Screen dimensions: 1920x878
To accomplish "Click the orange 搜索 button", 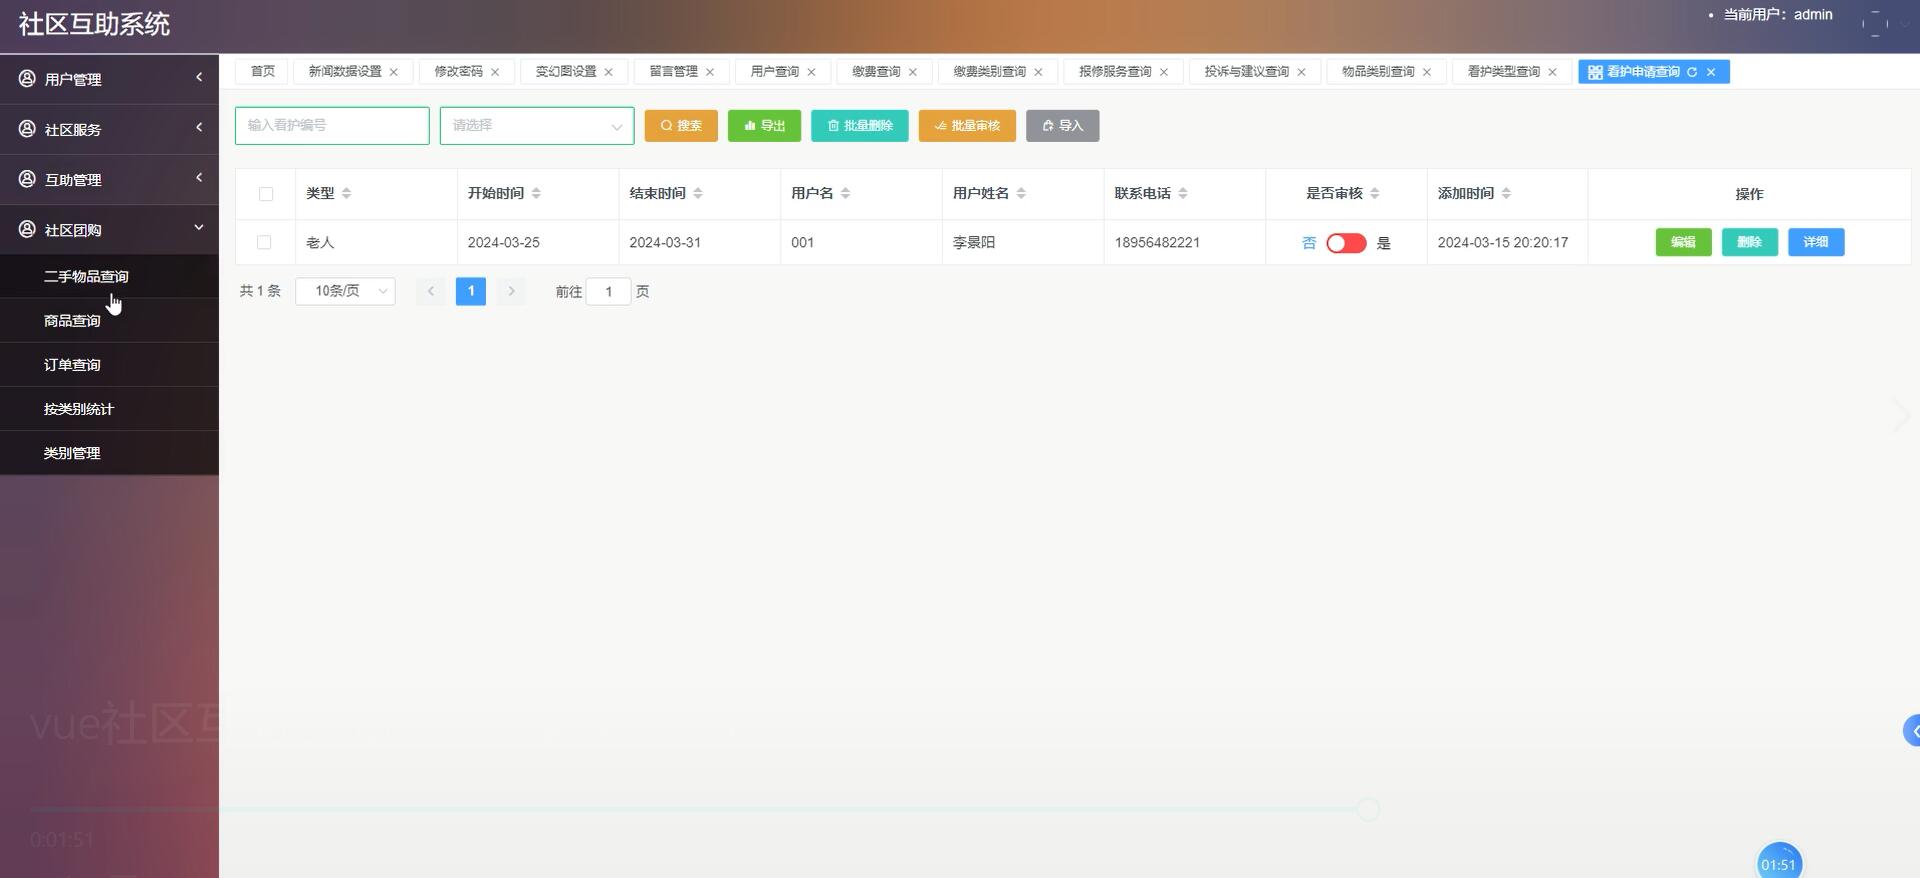I will [x=681, y=126].
